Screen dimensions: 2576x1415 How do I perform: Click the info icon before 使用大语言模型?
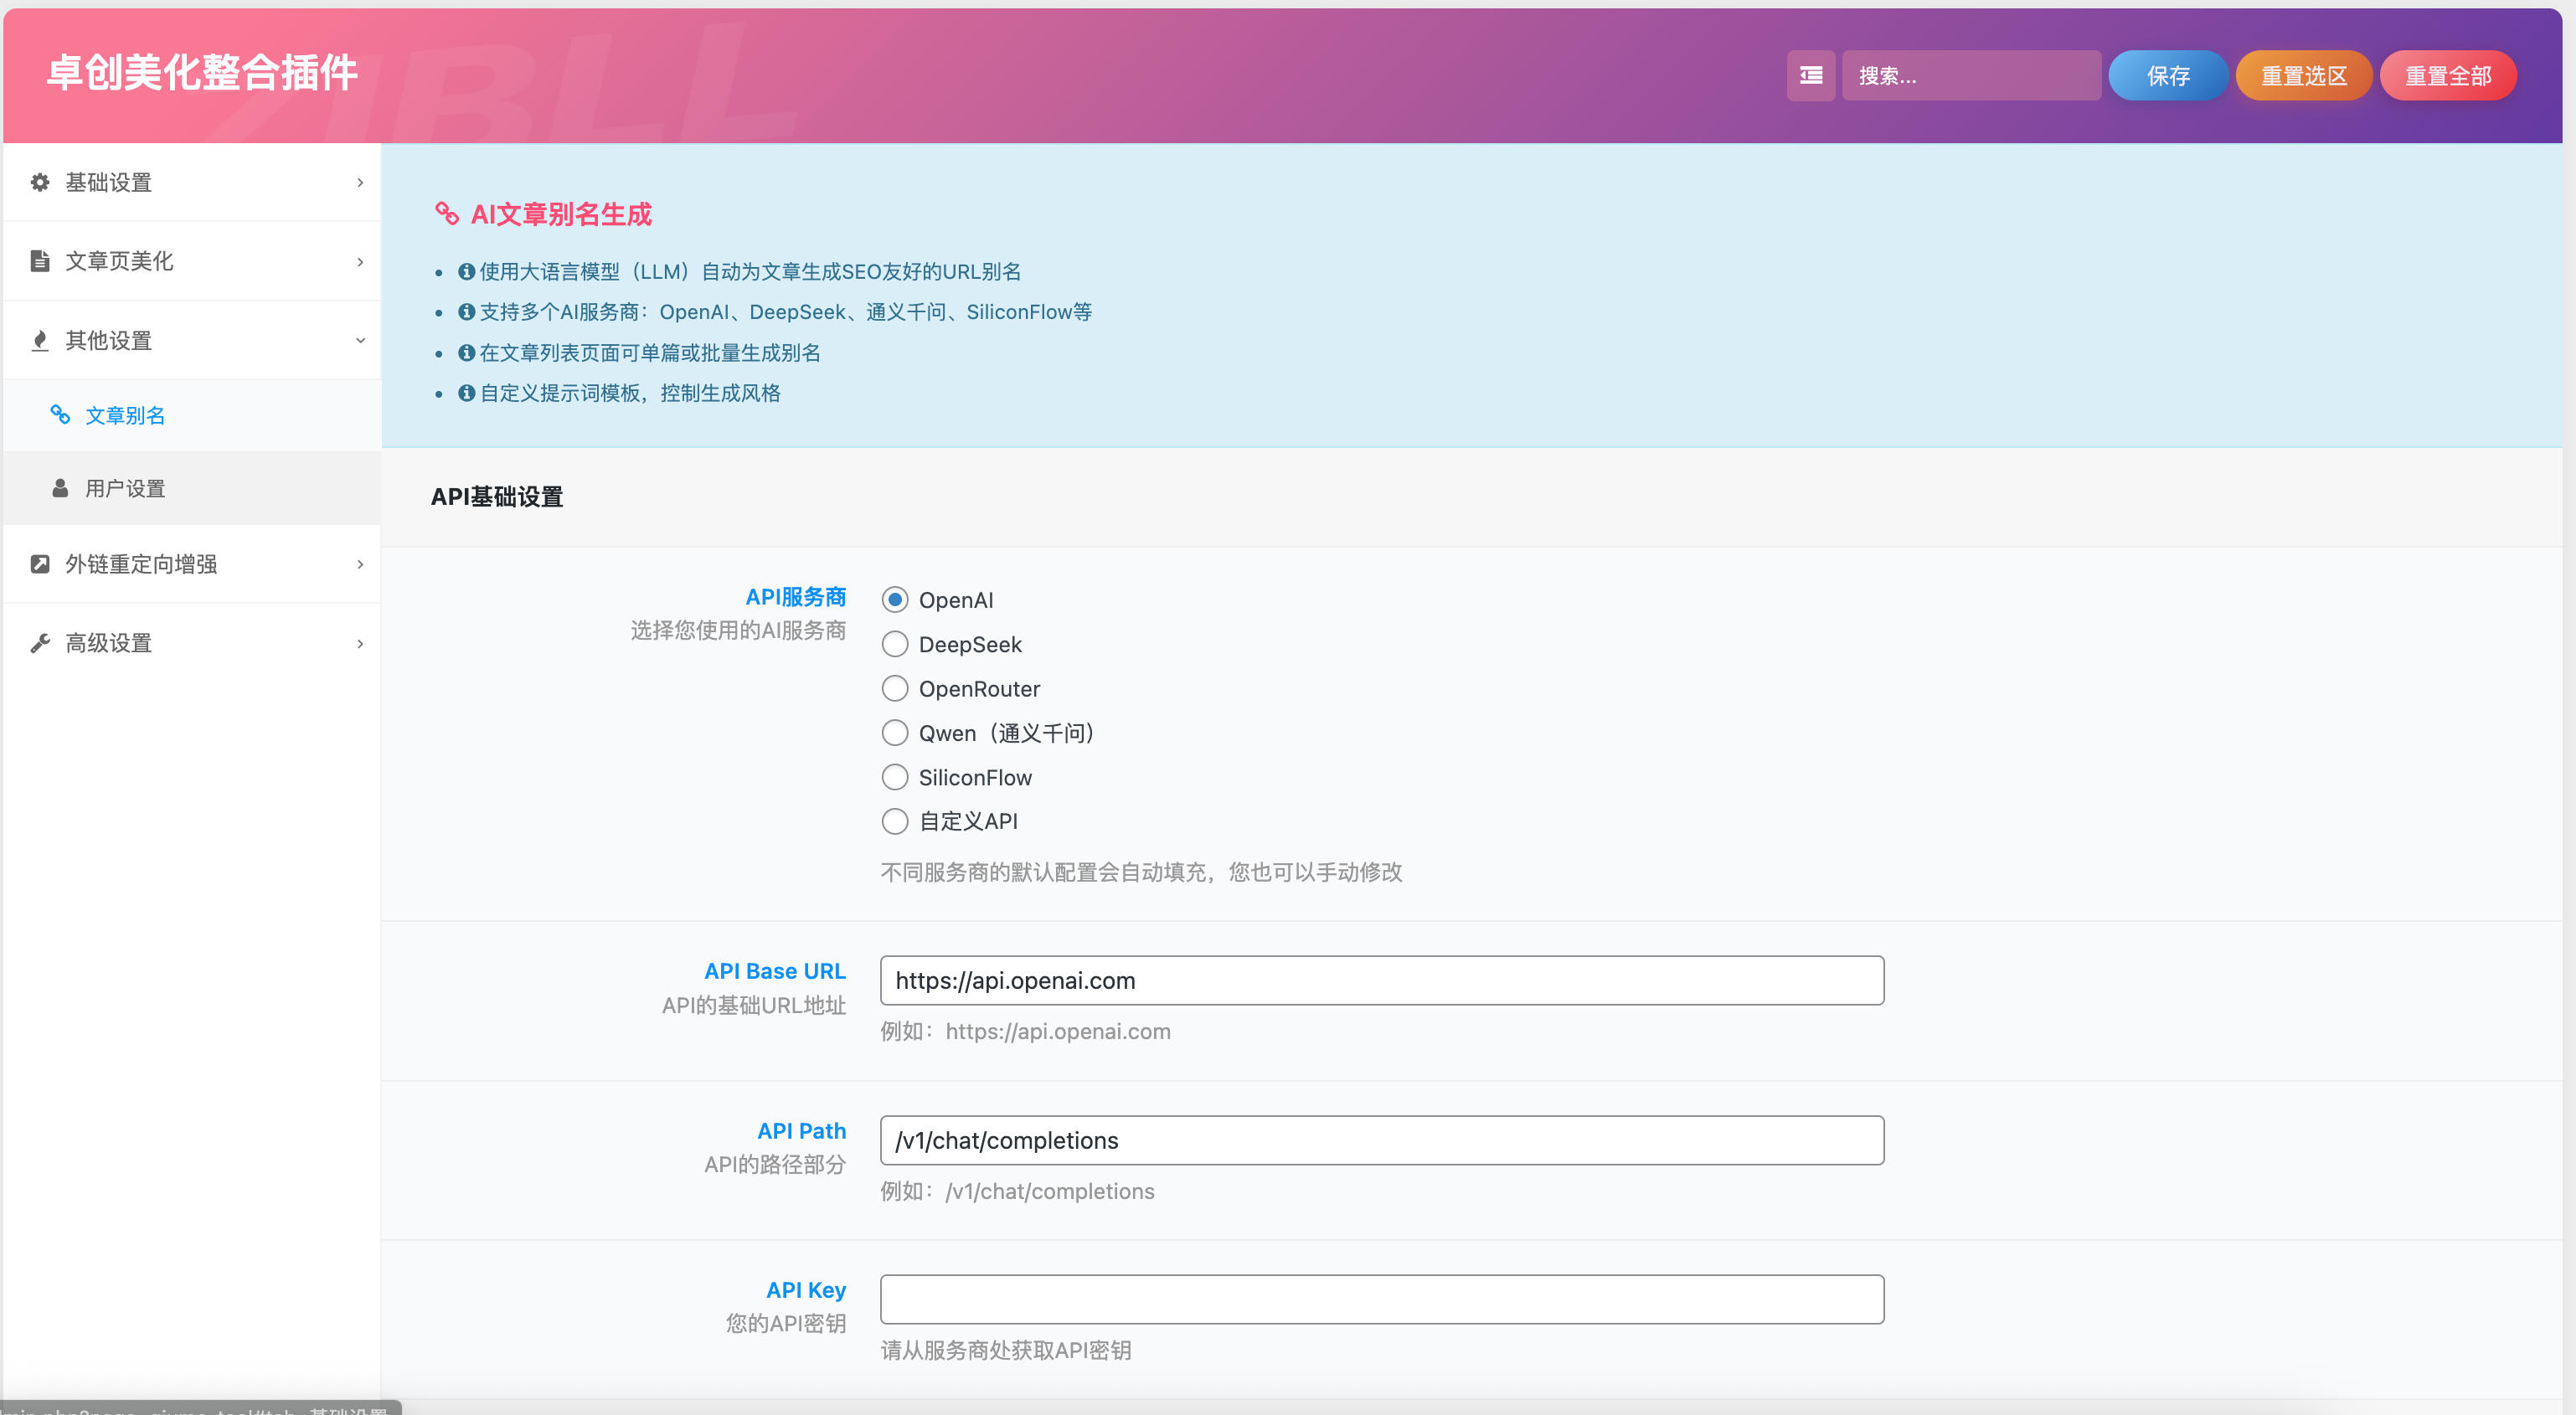click(466, 271)
